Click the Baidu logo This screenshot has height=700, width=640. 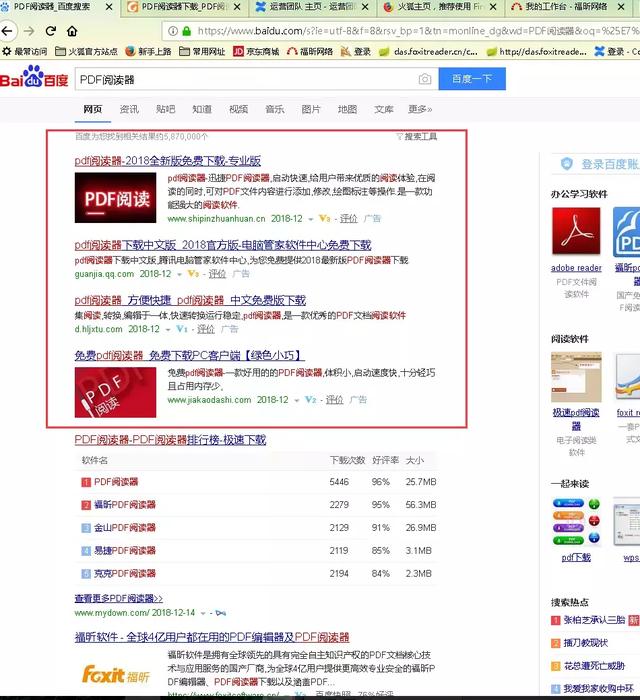(x=34, y=77)
